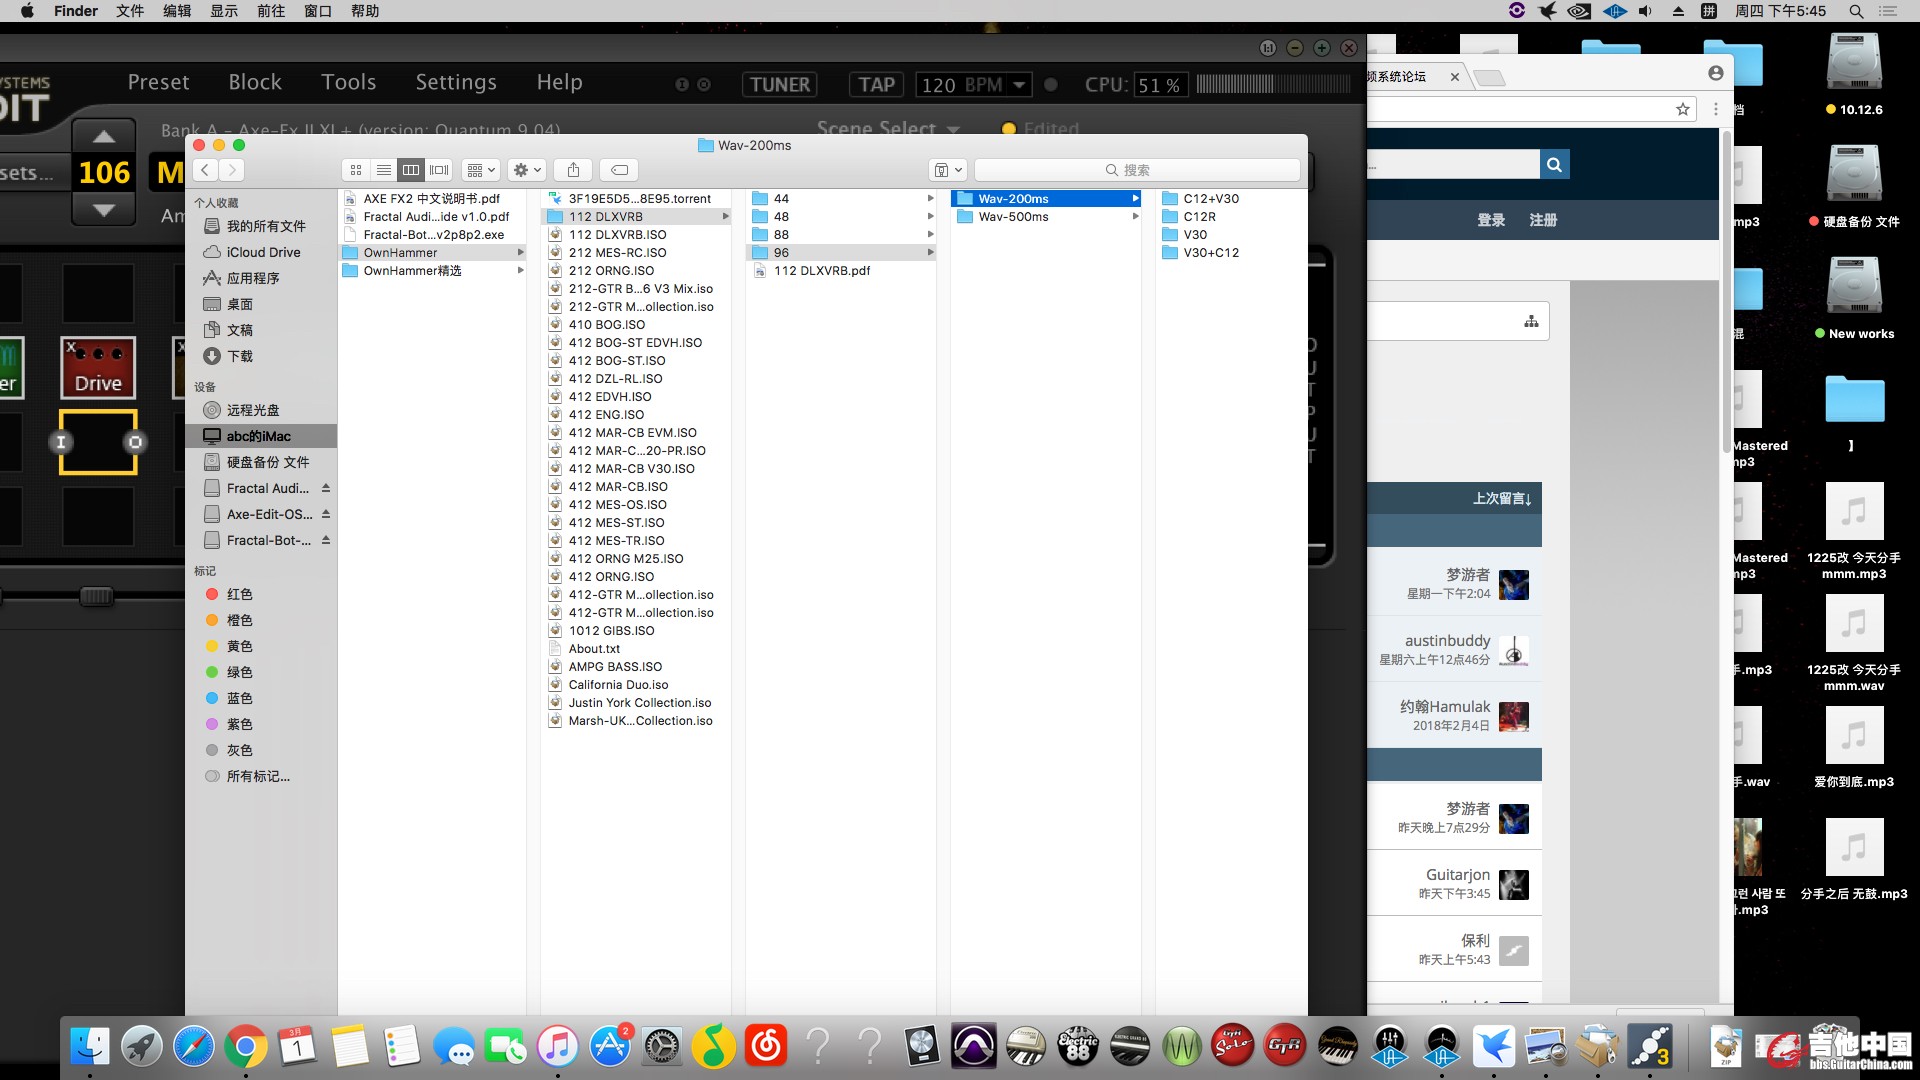The width and height of the screenshot is (1920, 1080).
Task: Open the Tools menu in Axe-Edit
Action: [348, 82]
